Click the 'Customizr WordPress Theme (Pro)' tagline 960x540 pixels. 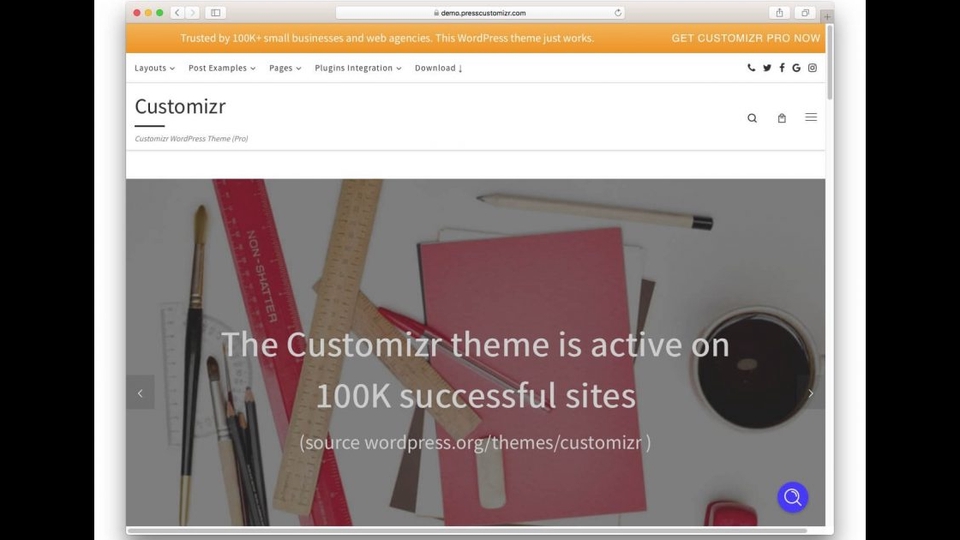coord(191,138)
